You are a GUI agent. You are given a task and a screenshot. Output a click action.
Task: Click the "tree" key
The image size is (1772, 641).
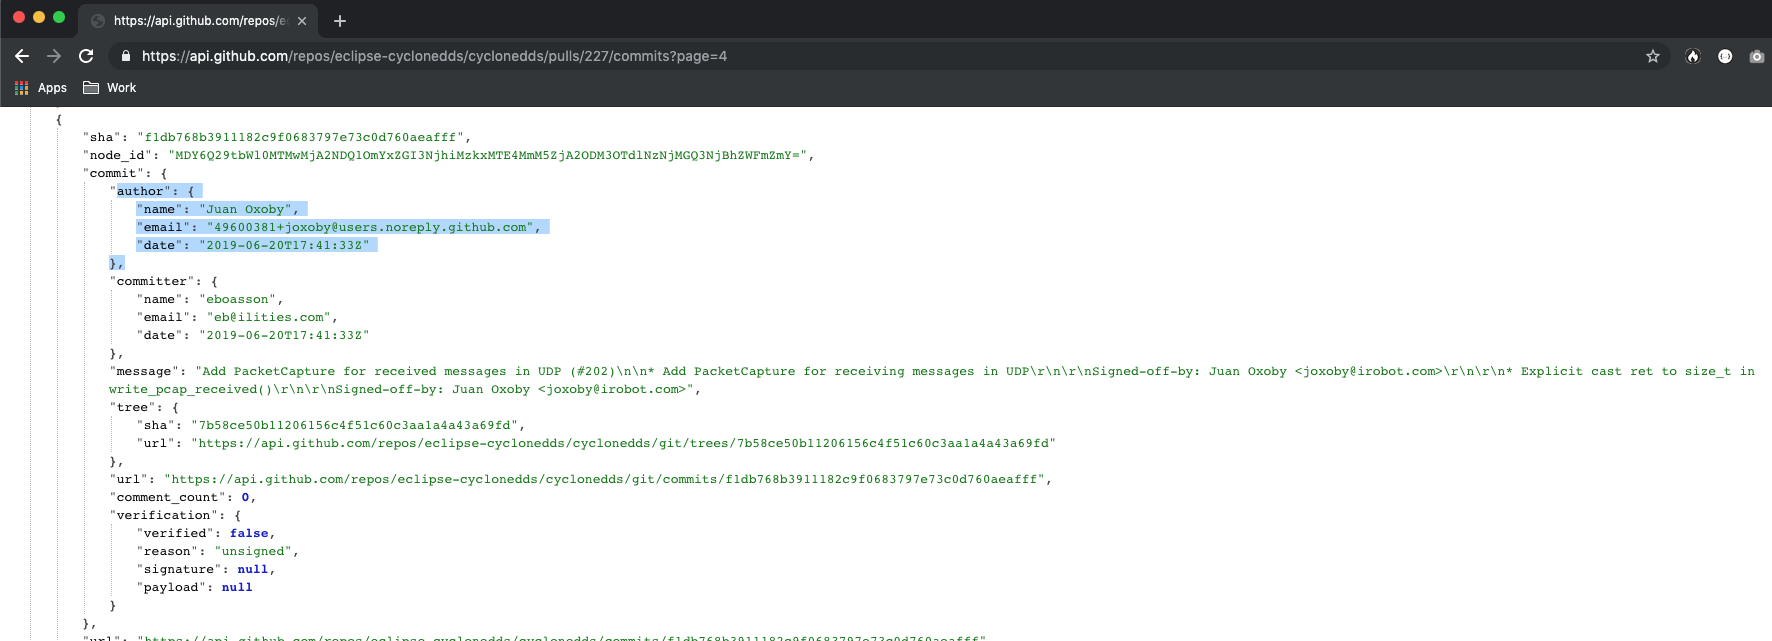click(x=129, y=407)
